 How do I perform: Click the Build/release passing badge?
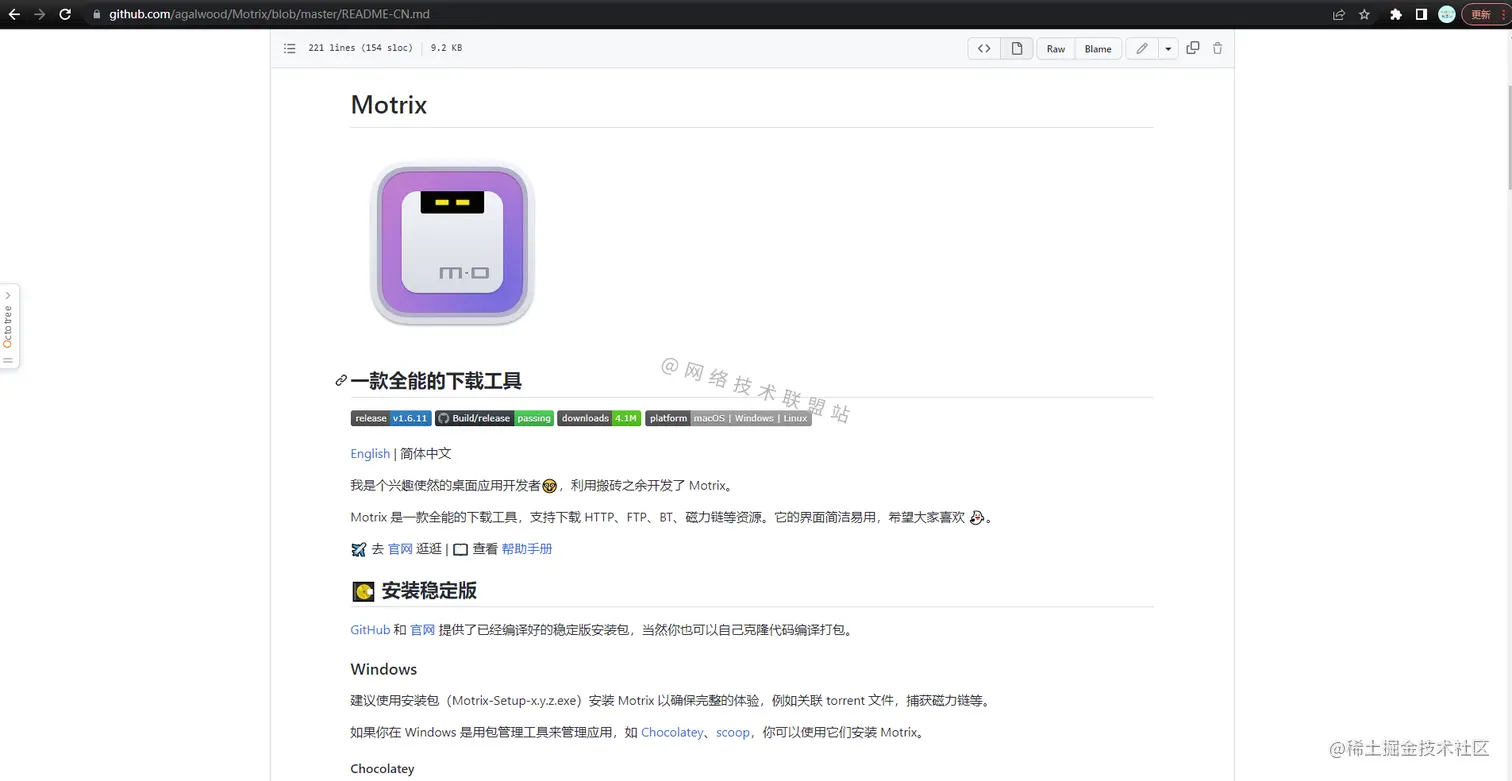(494, 418)
